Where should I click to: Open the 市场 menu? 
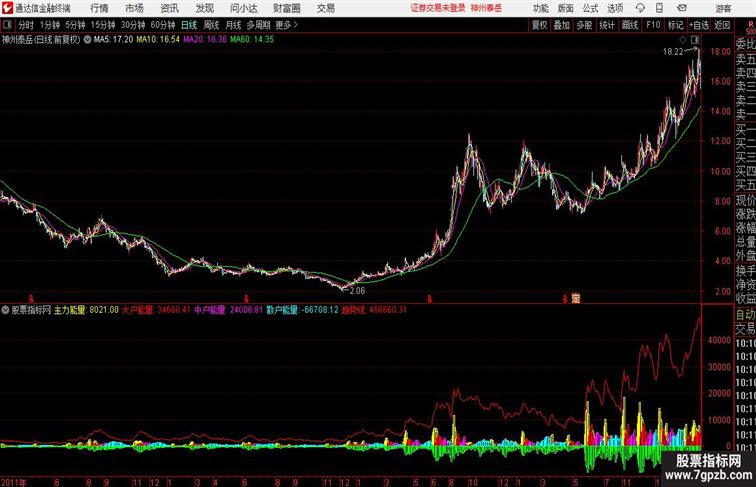(134, 8)
